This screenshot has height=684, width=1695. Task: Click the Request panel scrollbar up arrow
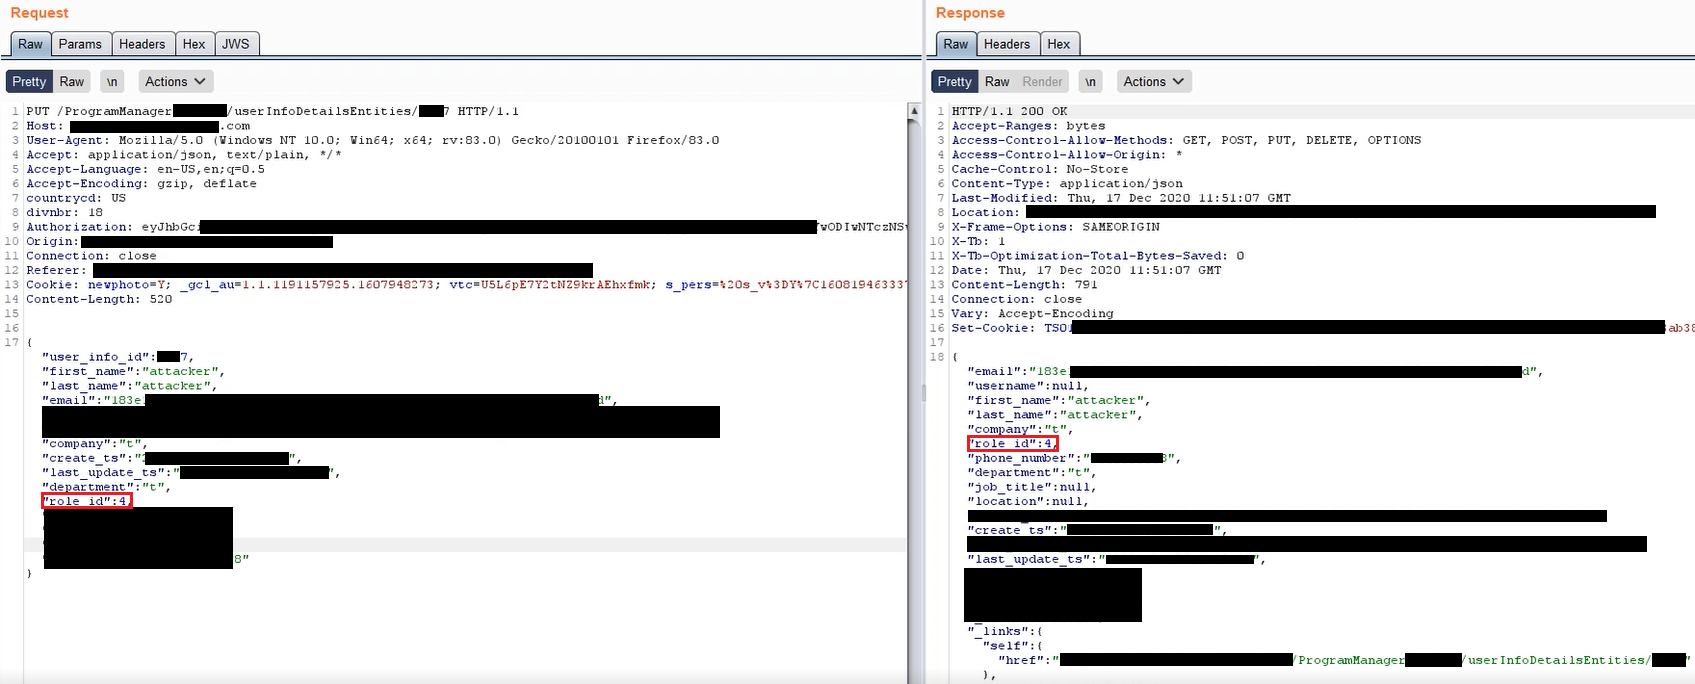pyautogui.click(x=914, y=110)
